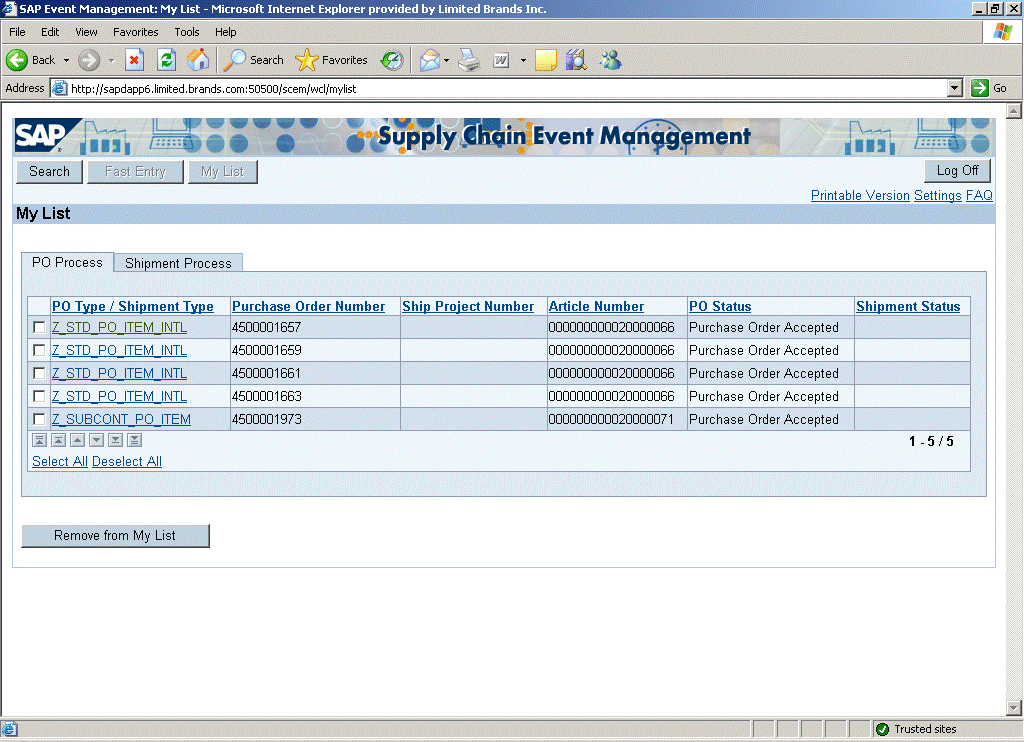Open the Favorites menu
Screen dimensions: 1024x742
[x=136, y=32]
